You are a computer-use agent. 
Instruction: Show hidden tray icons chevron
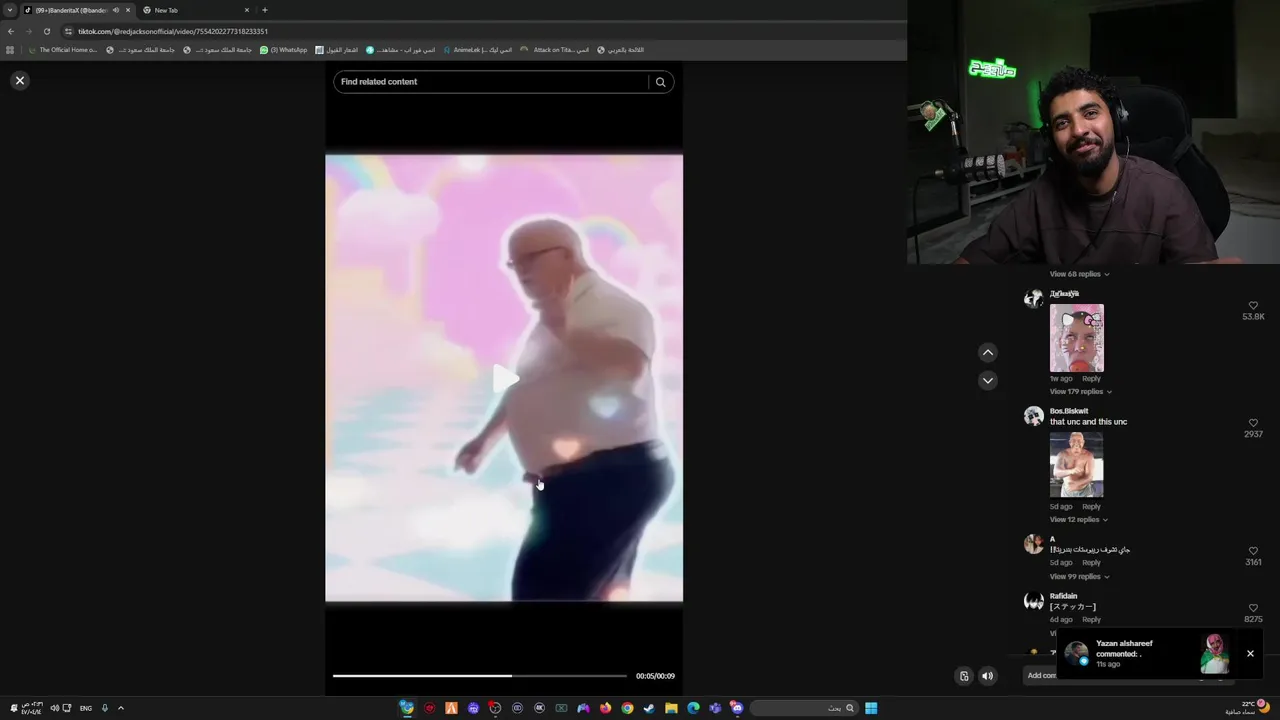point(121,708)
